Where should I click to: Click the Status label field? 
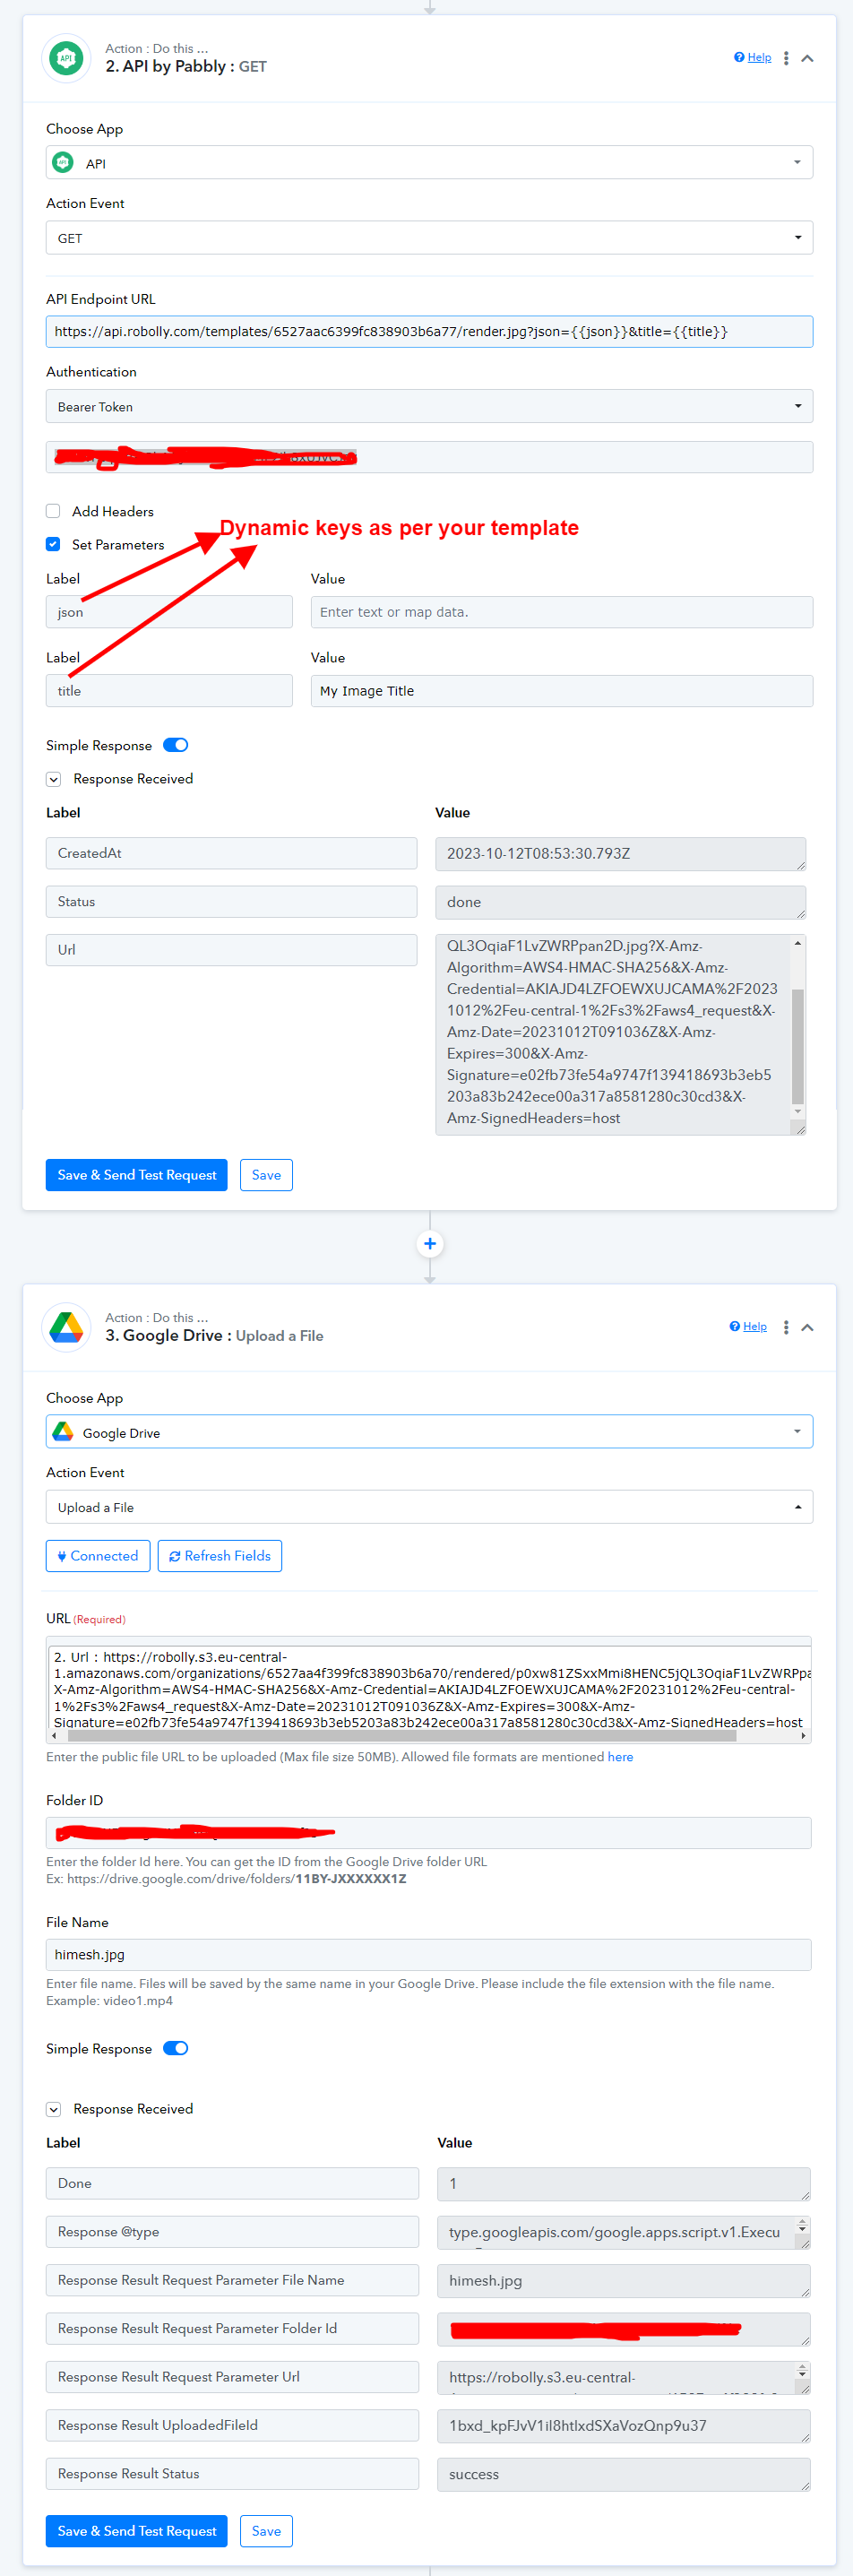231,901
